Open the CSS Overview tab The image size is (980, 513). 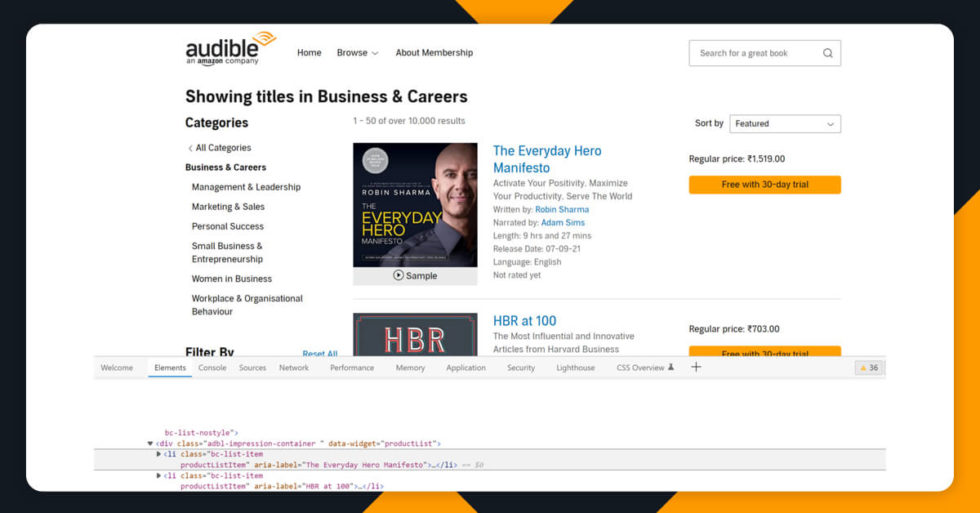pos(640,368)
